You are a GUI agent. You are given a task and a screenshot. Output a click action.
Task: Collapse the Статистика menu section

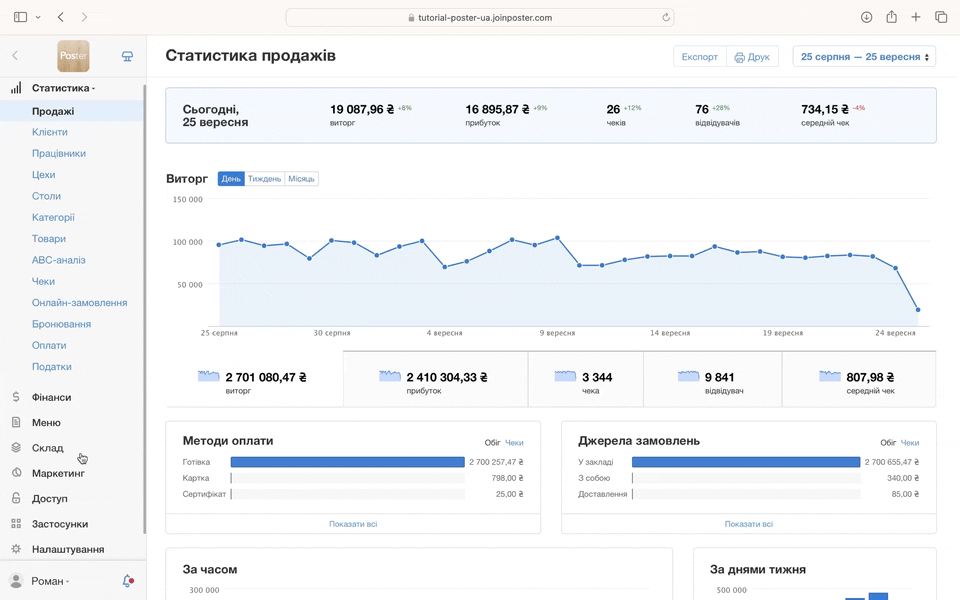click(62, 88)
